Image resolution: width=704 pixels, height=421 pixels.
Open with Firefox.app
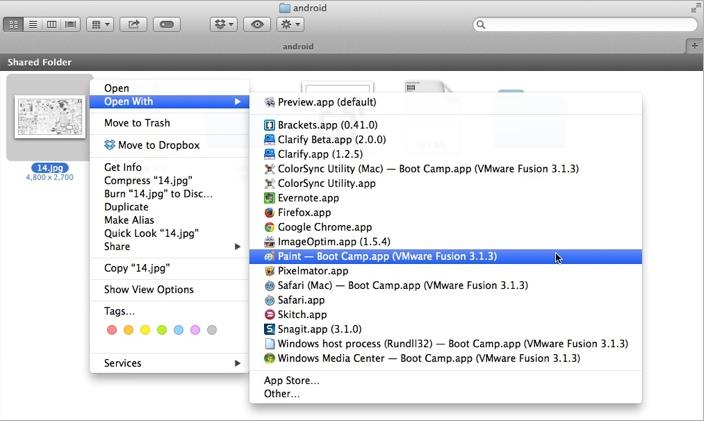pos(445,212)
